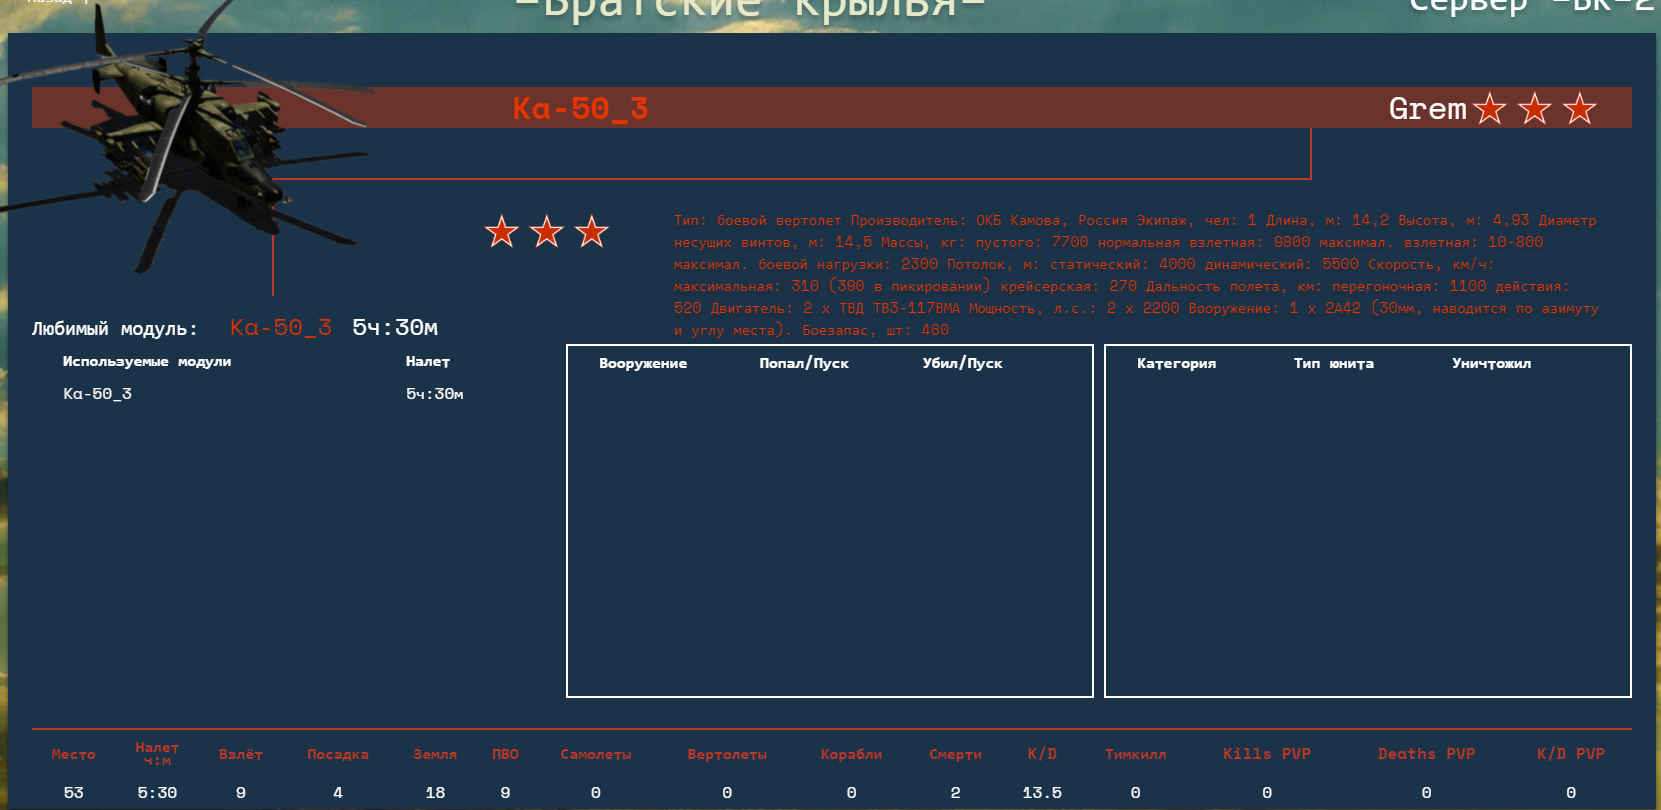The height and width of the screenshot is (810, 1661).
Task: Open the favorite module Ка-50_3 link
Action: pyautogui.click(x=281, y=328)
